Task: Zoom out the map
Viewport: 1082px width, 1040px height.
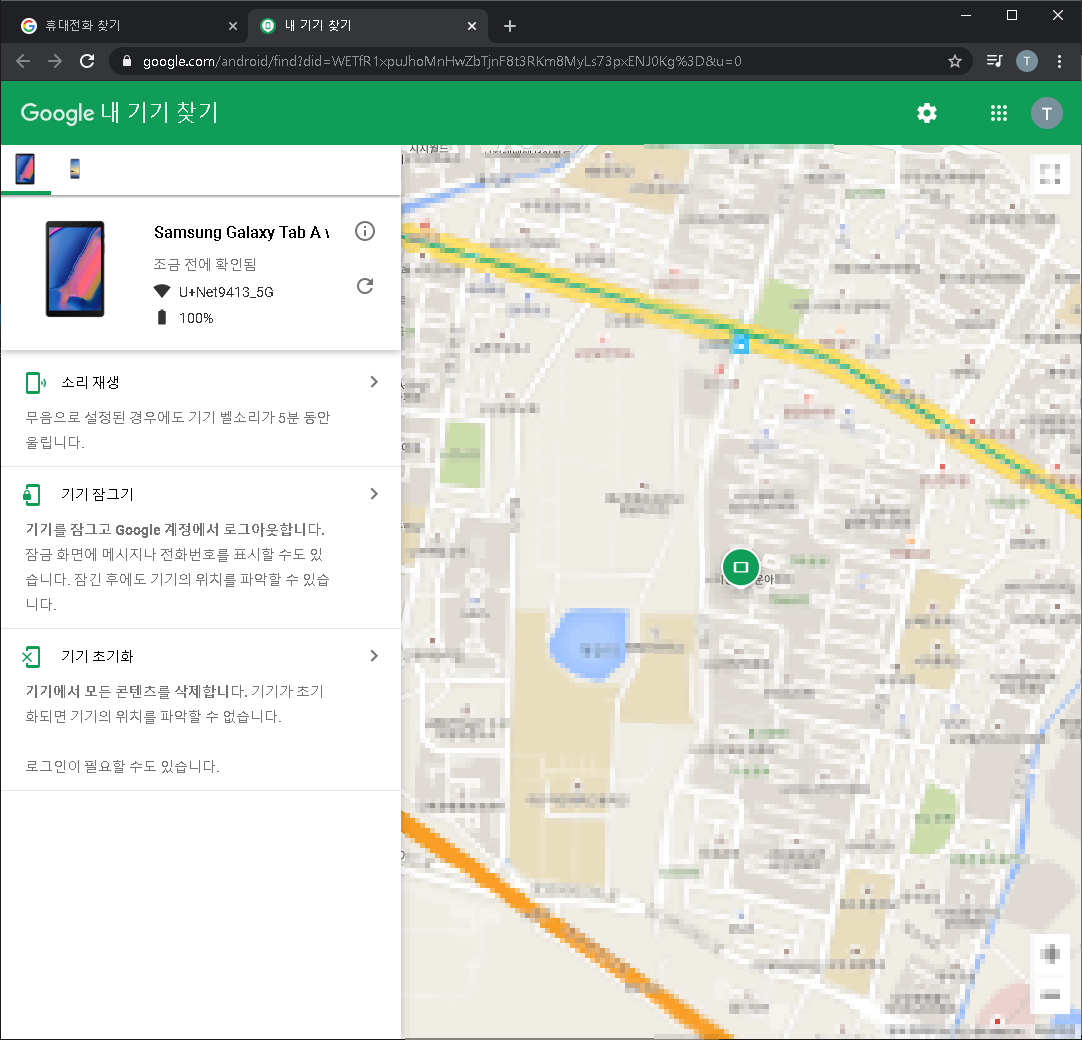Action: point(1050,995)
